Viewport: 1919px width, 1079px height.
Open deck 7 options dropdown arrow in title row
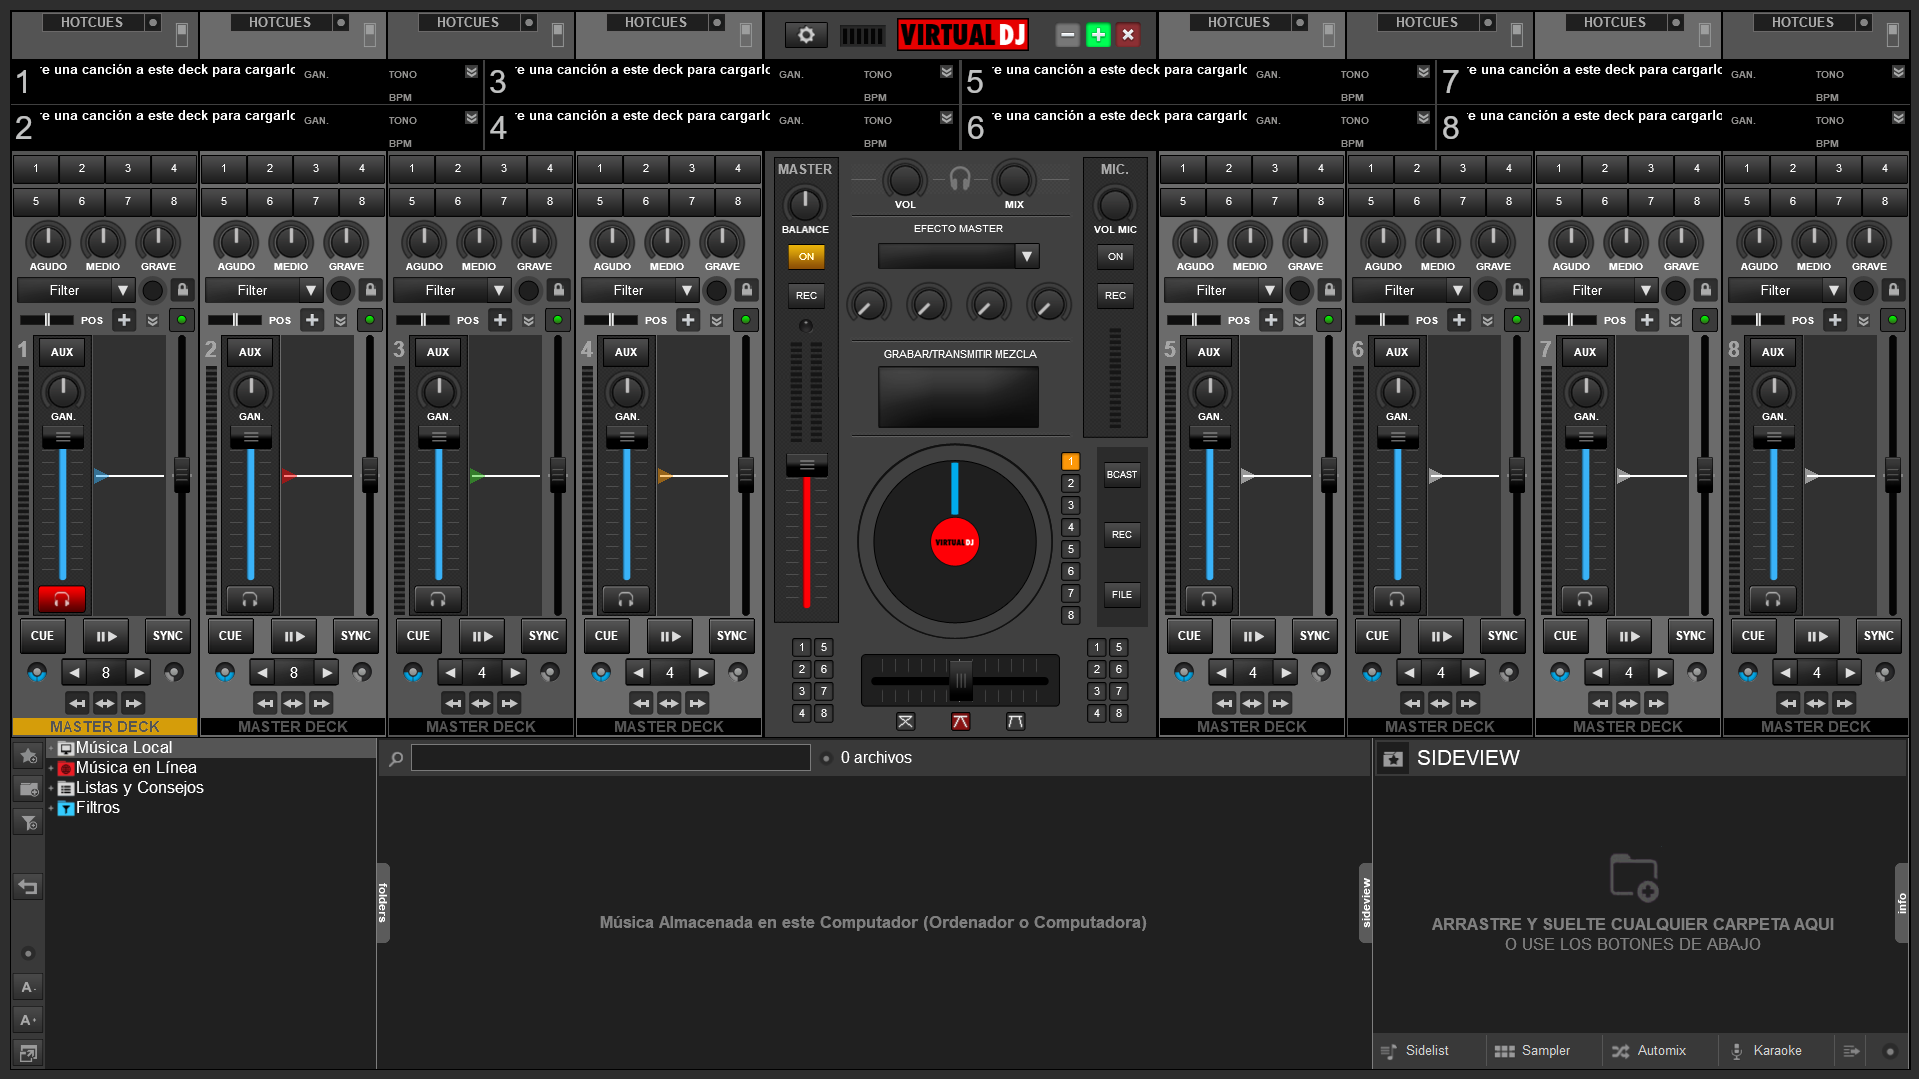(x=1898, y=72)
